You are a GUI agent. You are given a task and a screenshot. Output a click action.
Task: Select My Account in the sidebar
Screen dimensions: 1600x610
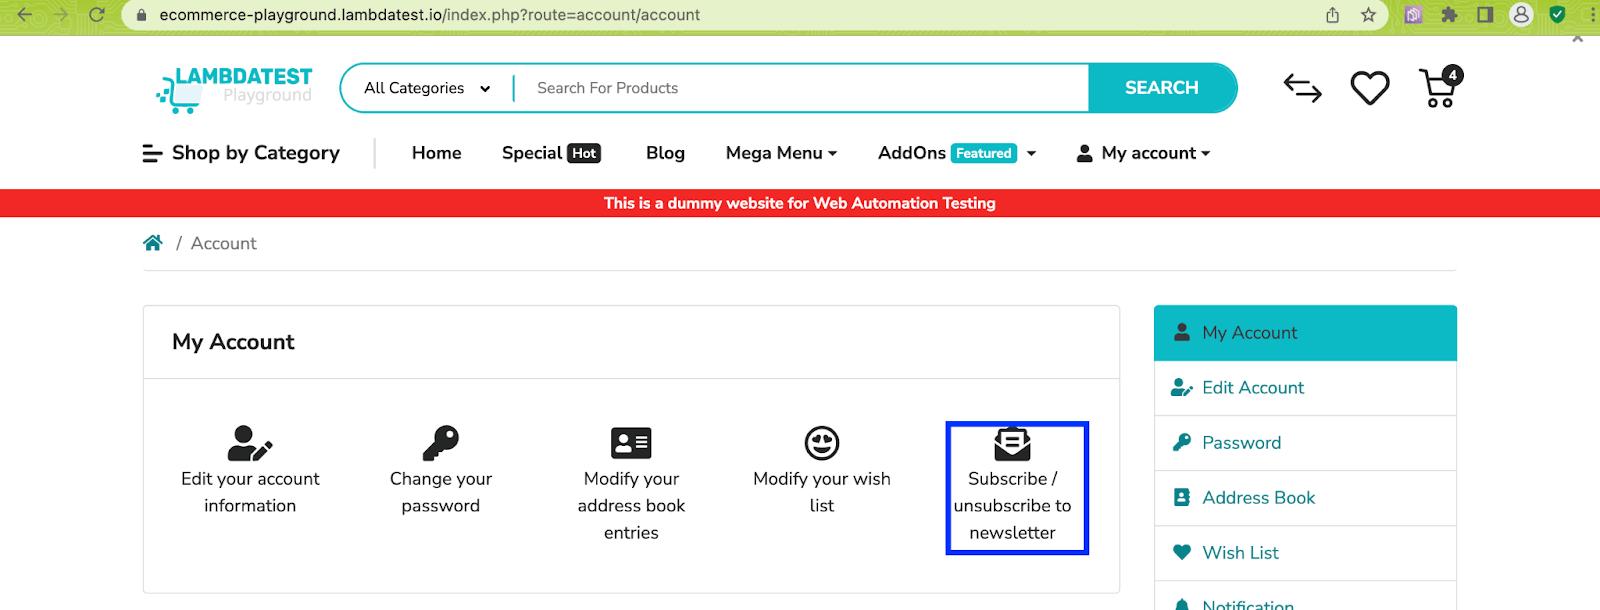click(x=1305, y=333)
